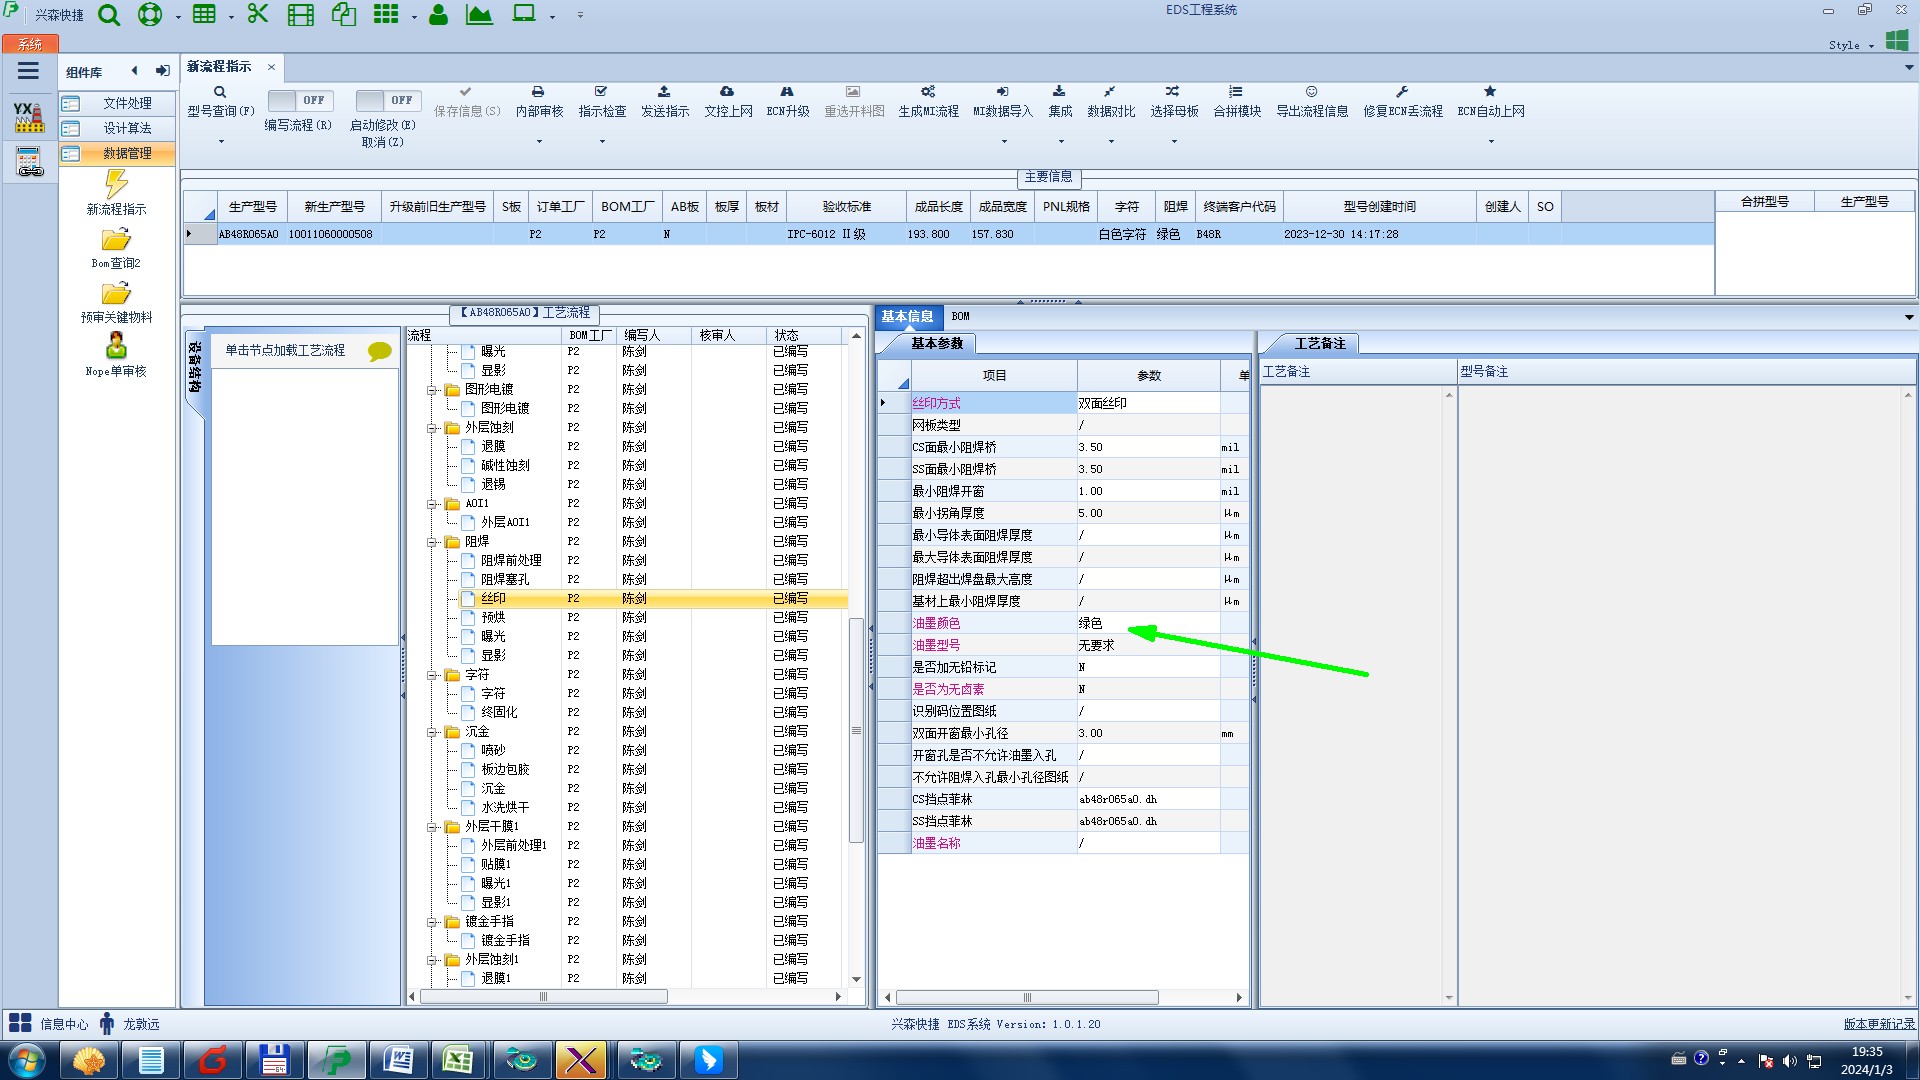Click the 发送指示 toolbar icon

(664, 92)
